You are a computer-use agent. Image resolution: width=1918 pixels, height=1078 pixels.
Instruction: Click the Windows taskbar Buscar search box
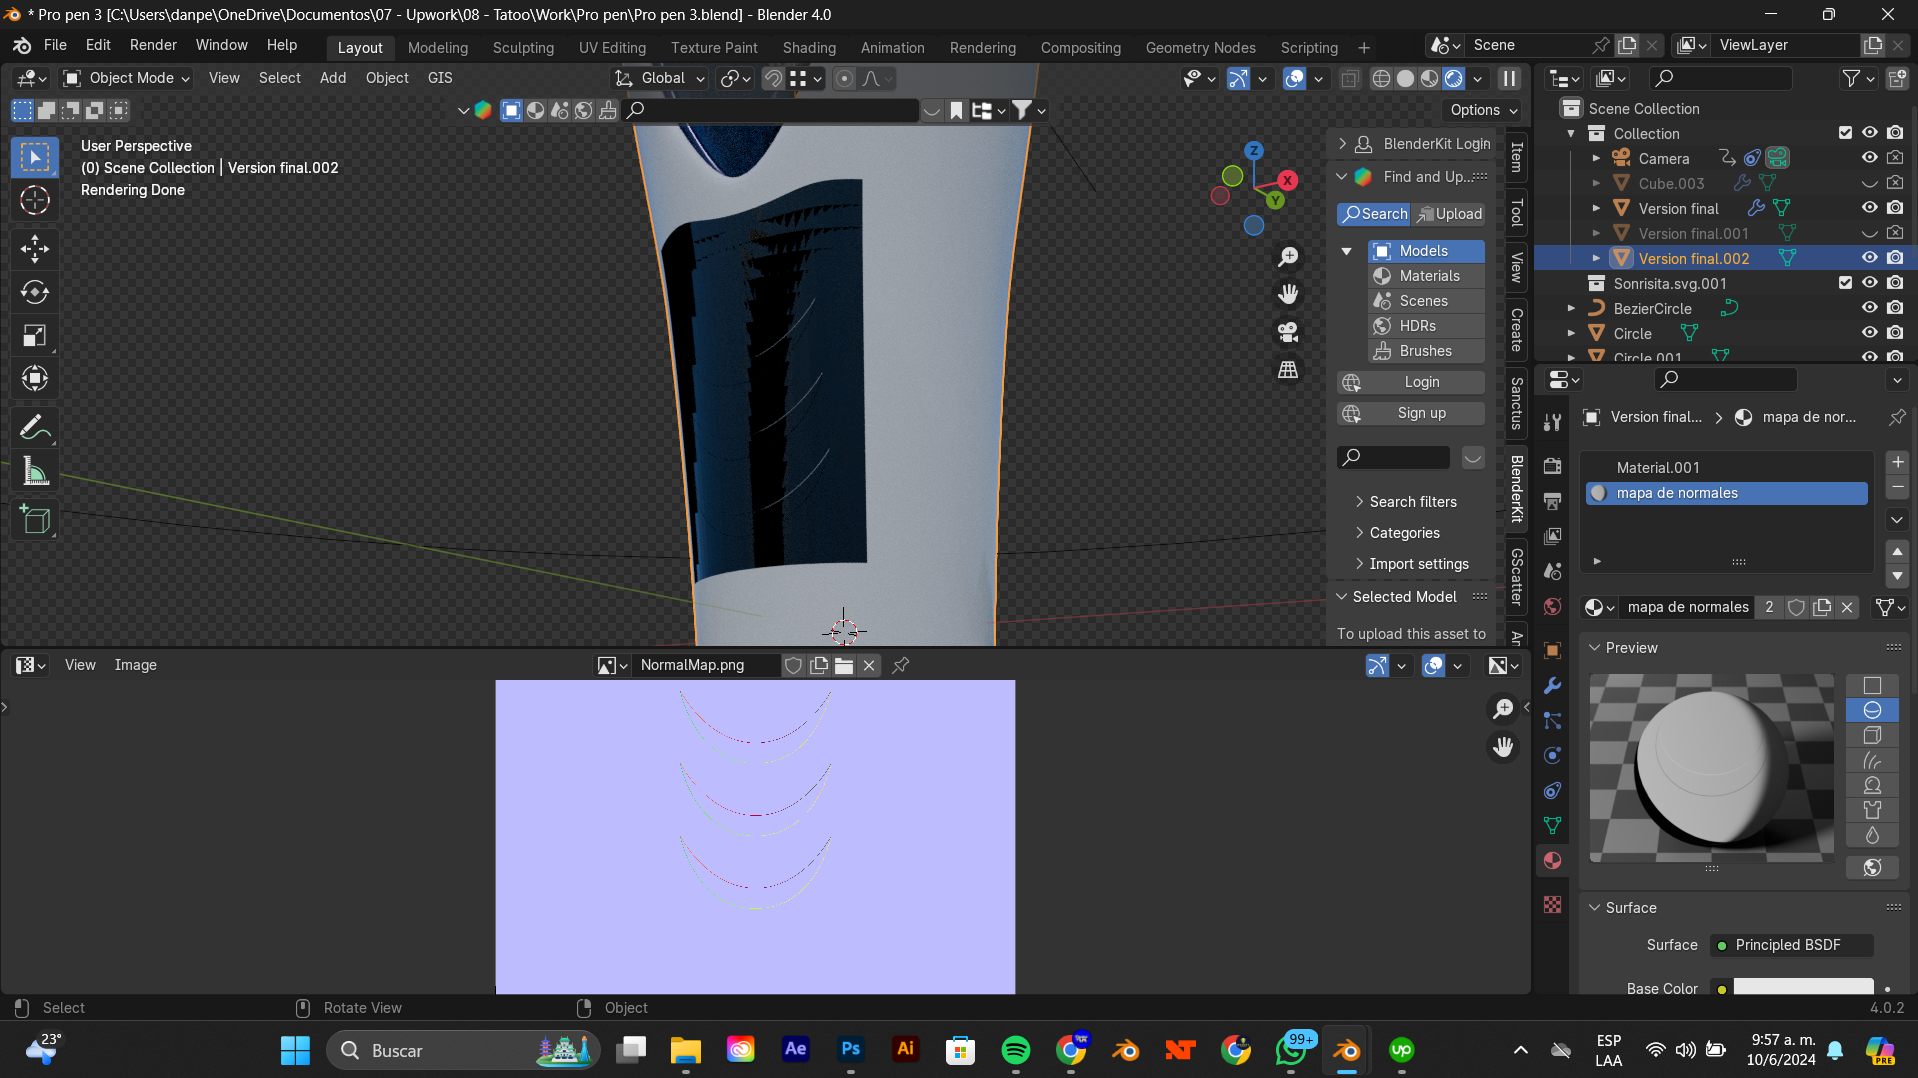[463, 1050]
